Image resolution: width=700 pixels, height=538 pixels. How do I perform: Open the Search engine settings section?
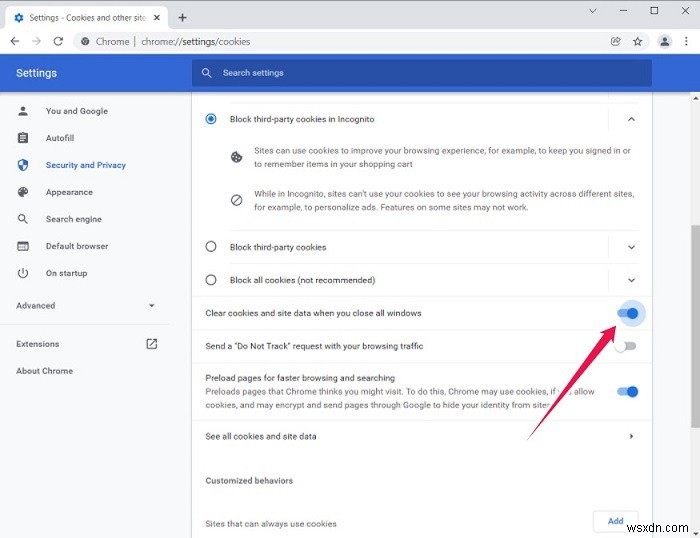(x=74, y=219)
